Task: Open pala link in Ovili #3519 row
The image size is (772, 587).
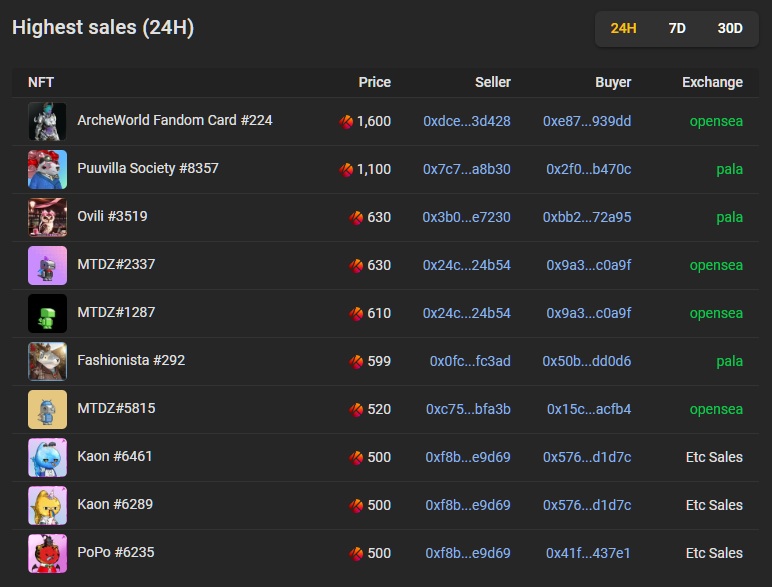Action: 729,217
